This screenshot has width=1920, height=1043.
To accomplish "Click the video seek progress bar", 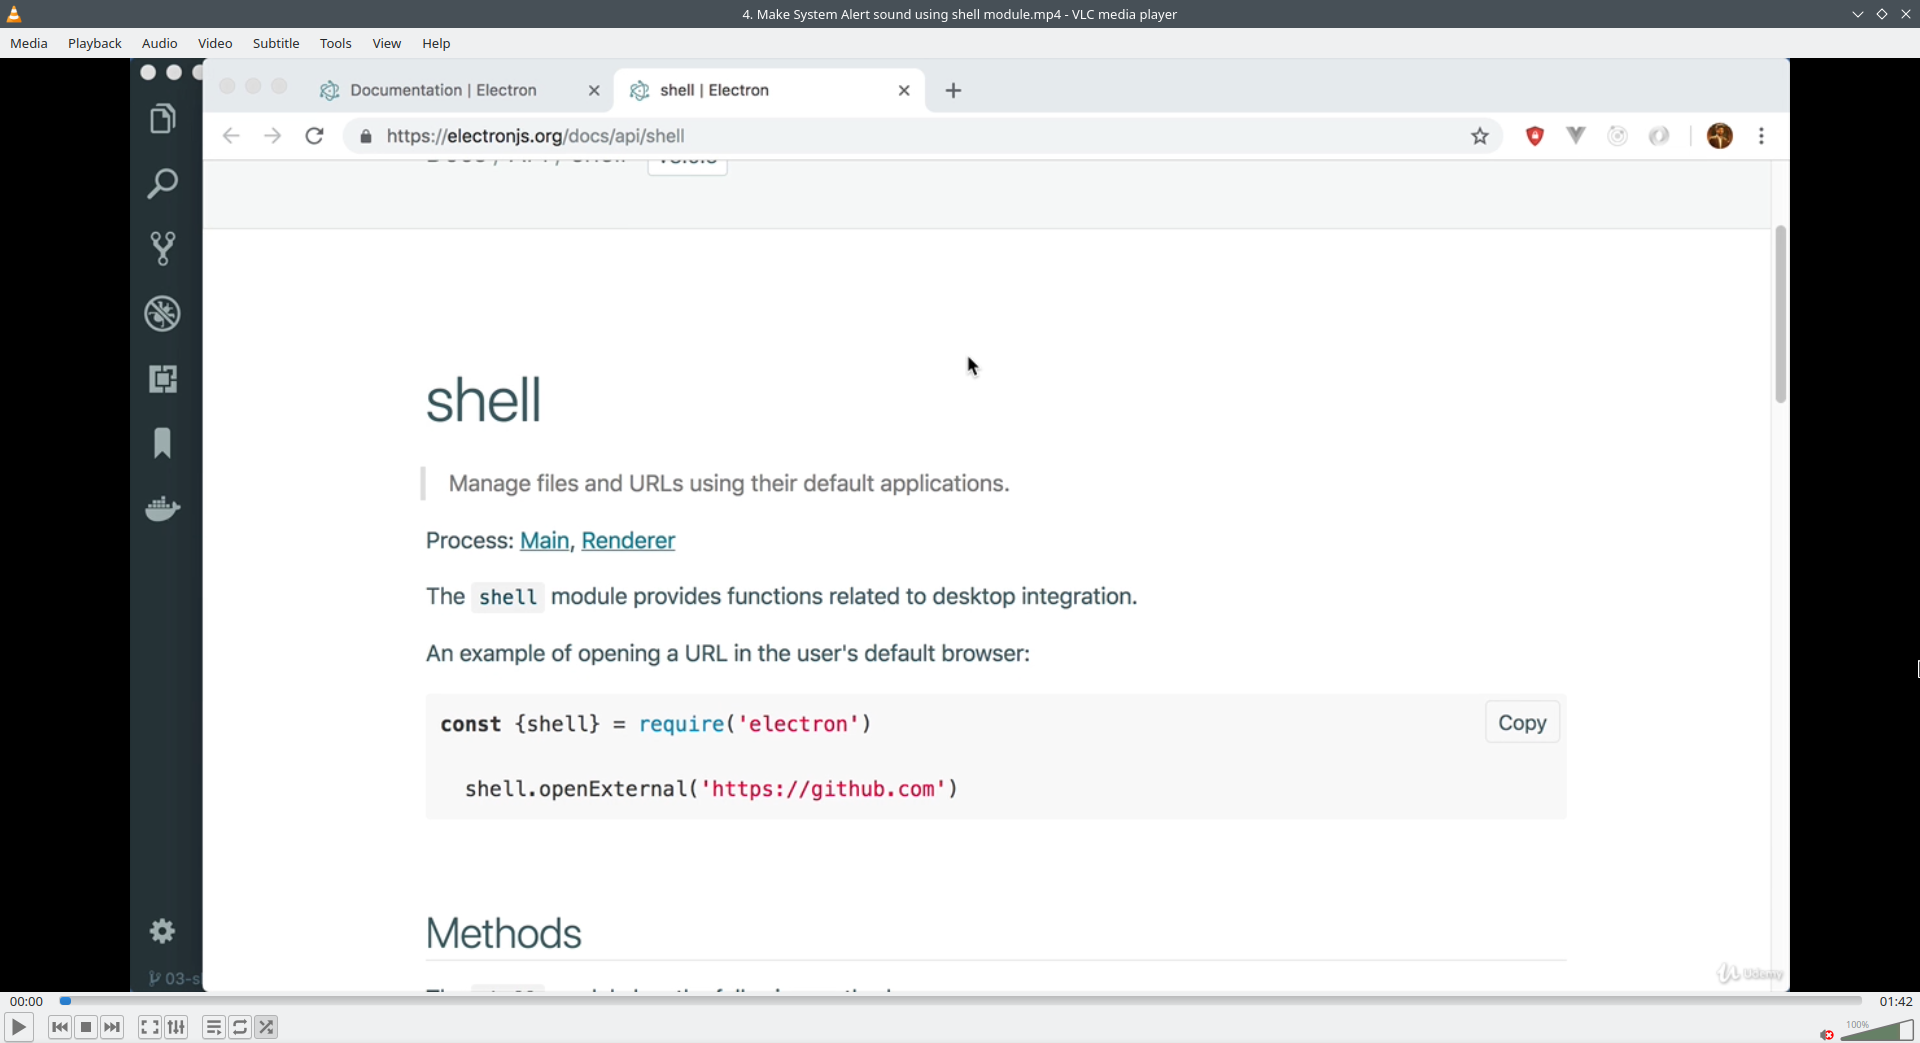I will coord(960,1001).
